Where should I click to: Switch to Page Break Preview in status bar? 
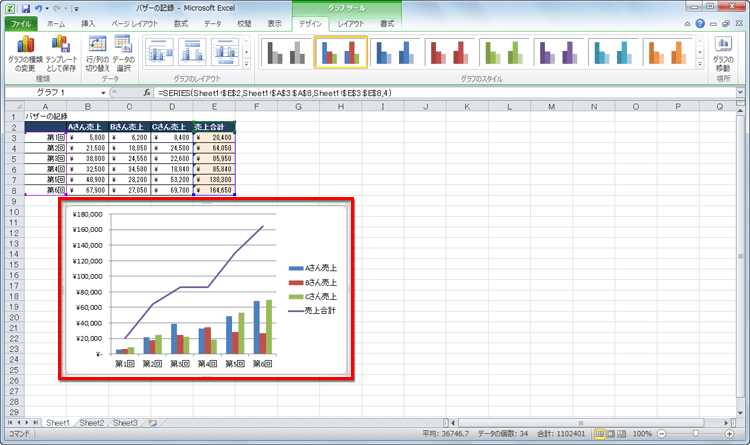coord(625,434)
